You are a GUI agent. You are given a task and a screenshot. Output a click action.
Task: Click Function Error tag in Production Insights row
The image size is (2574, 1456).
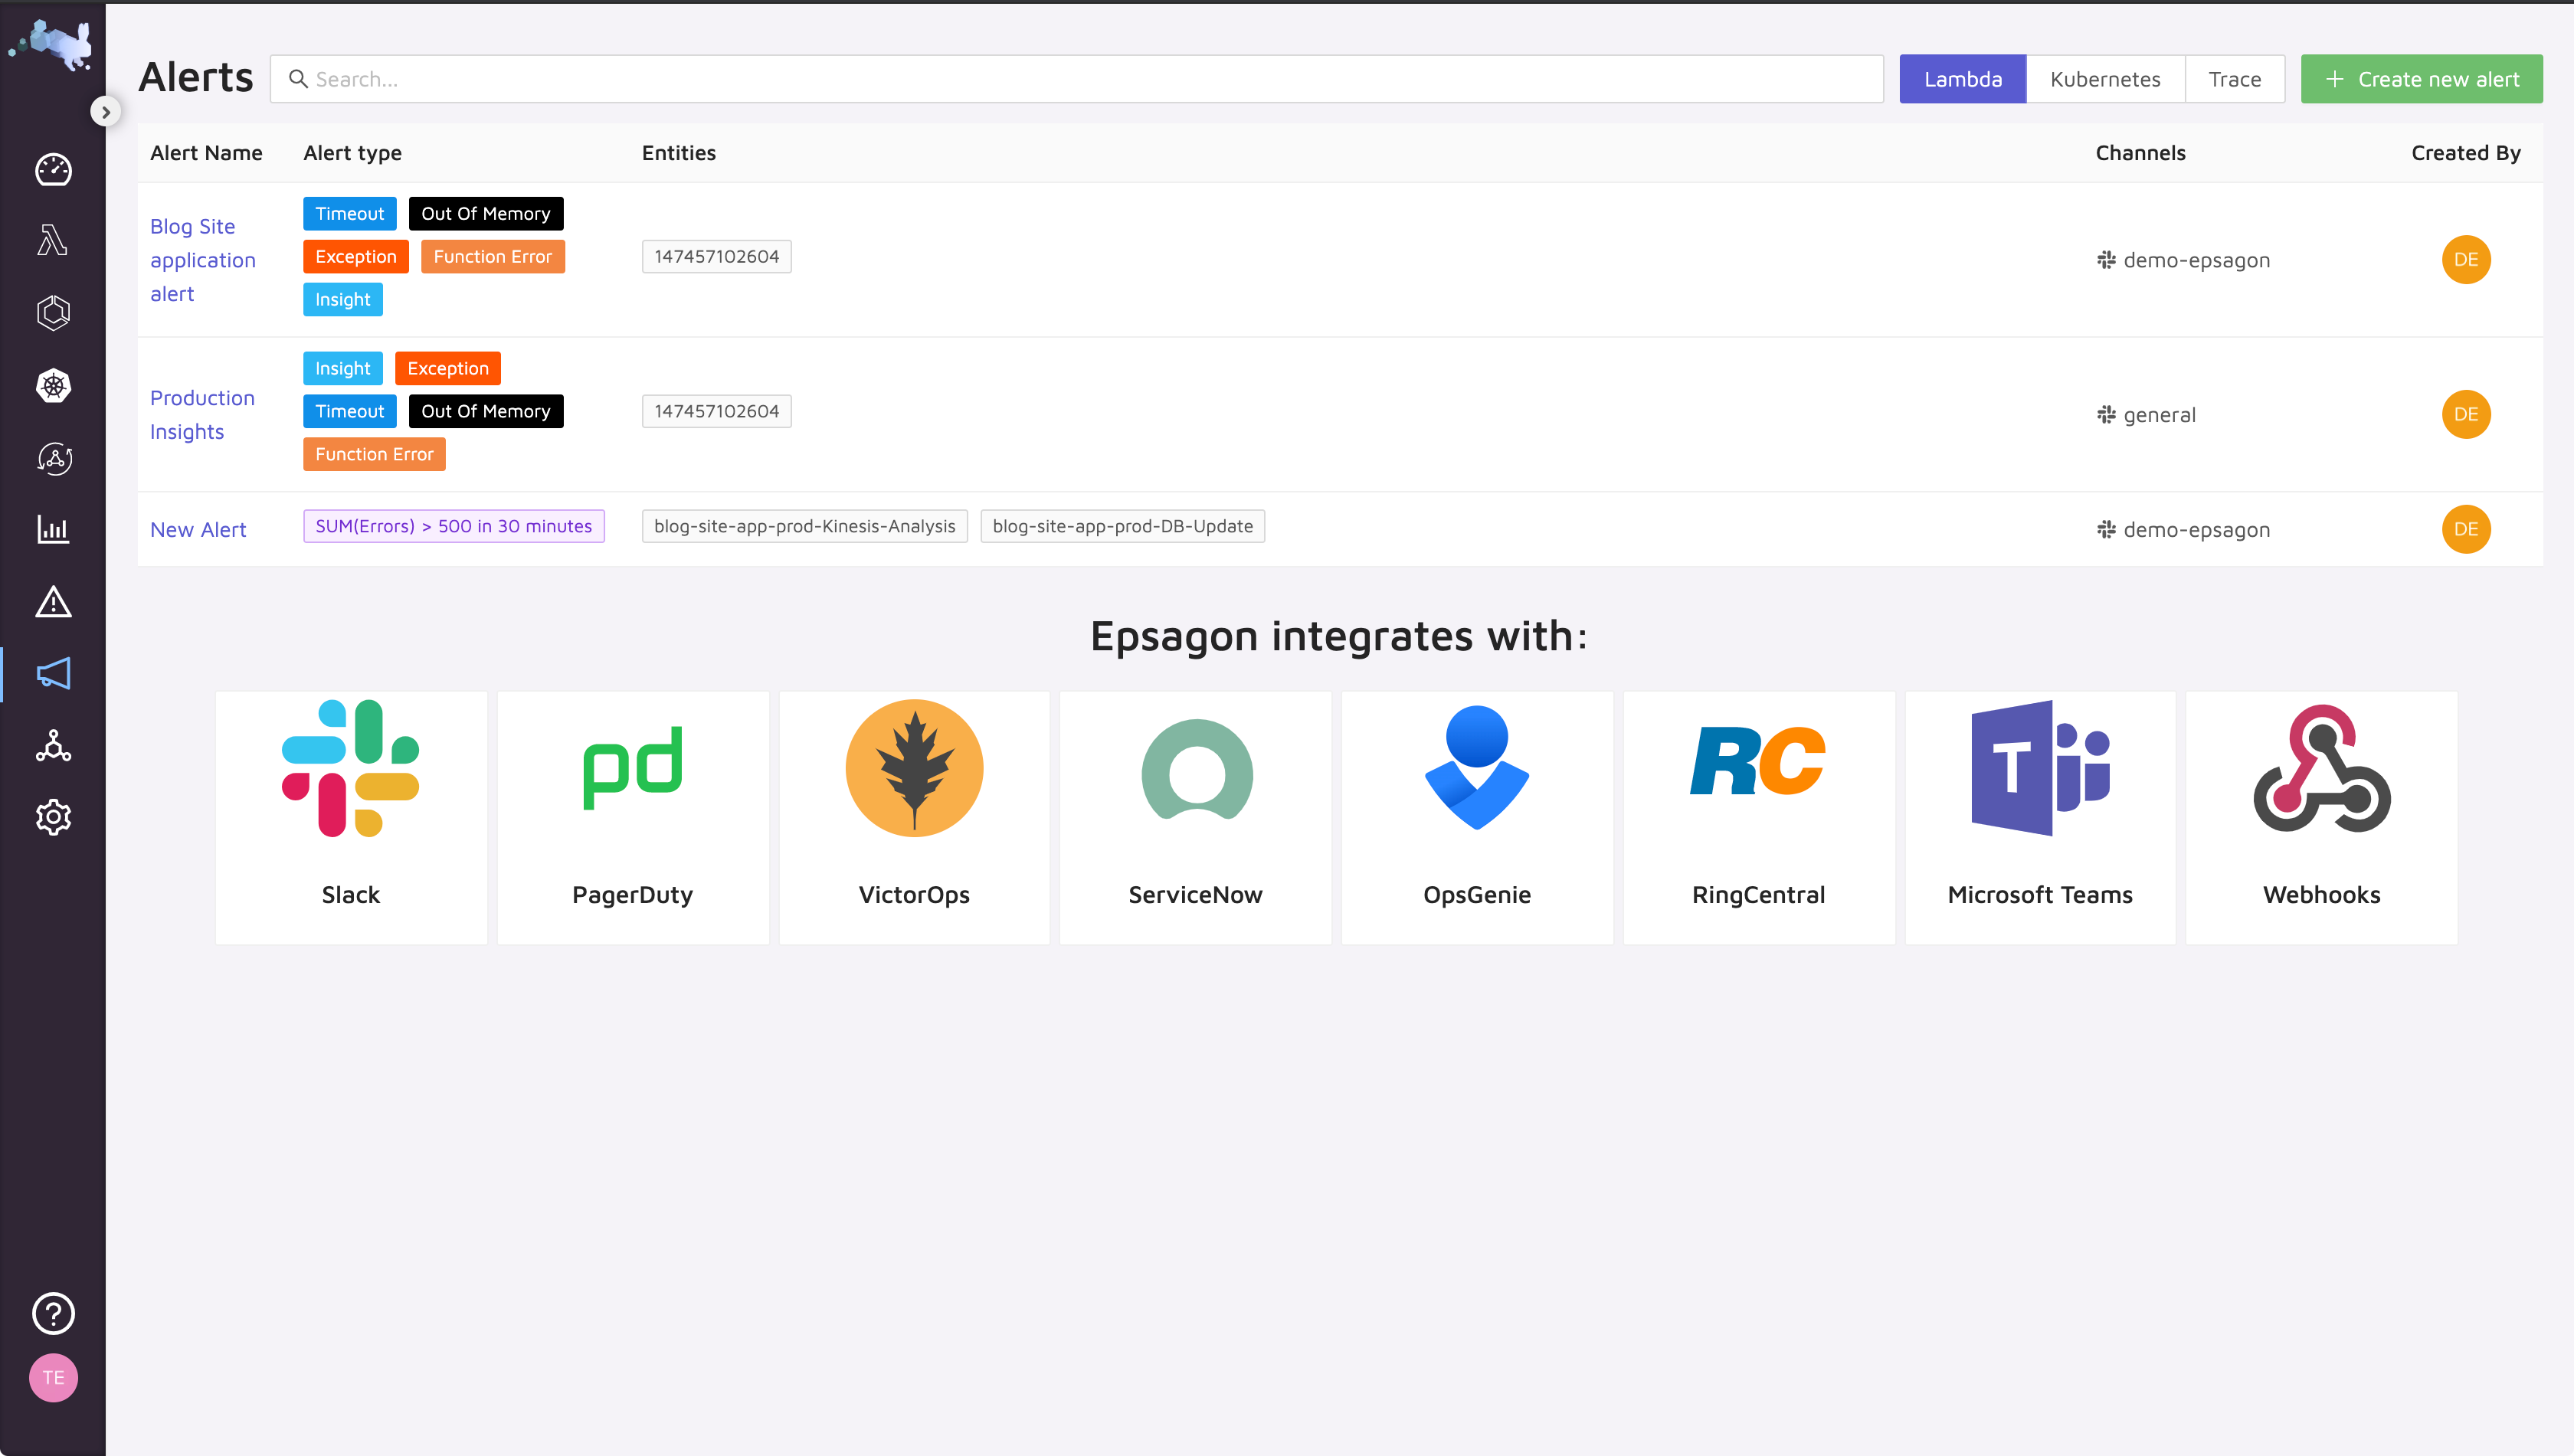pos(374,455)
